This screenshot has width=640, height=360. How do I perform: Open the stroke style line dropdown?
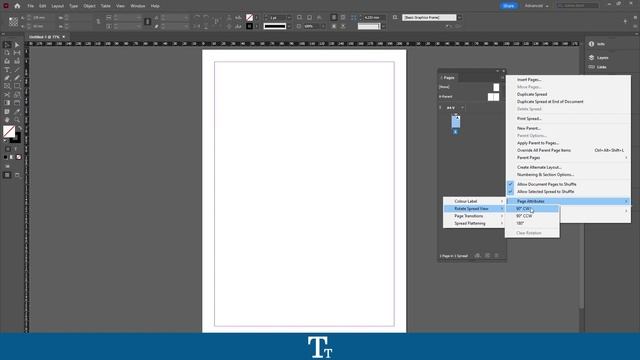pyautogui.click(x=289, y=26)
